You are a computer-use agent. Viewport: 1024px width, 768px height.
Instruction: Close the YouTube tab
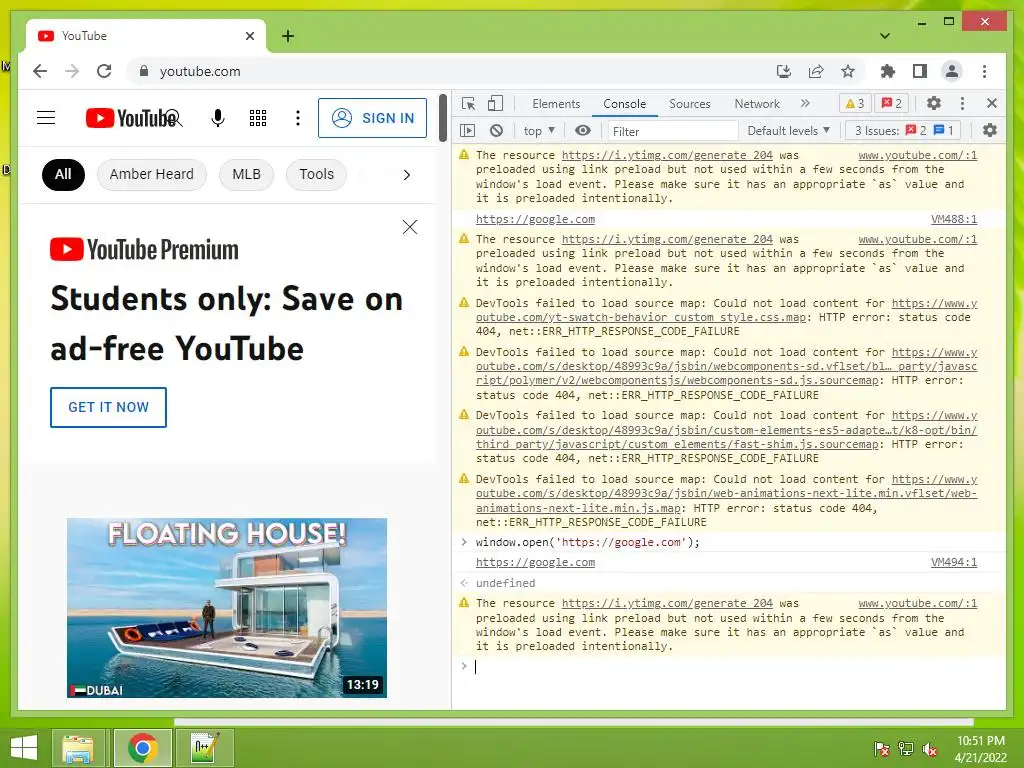[250, 36]
